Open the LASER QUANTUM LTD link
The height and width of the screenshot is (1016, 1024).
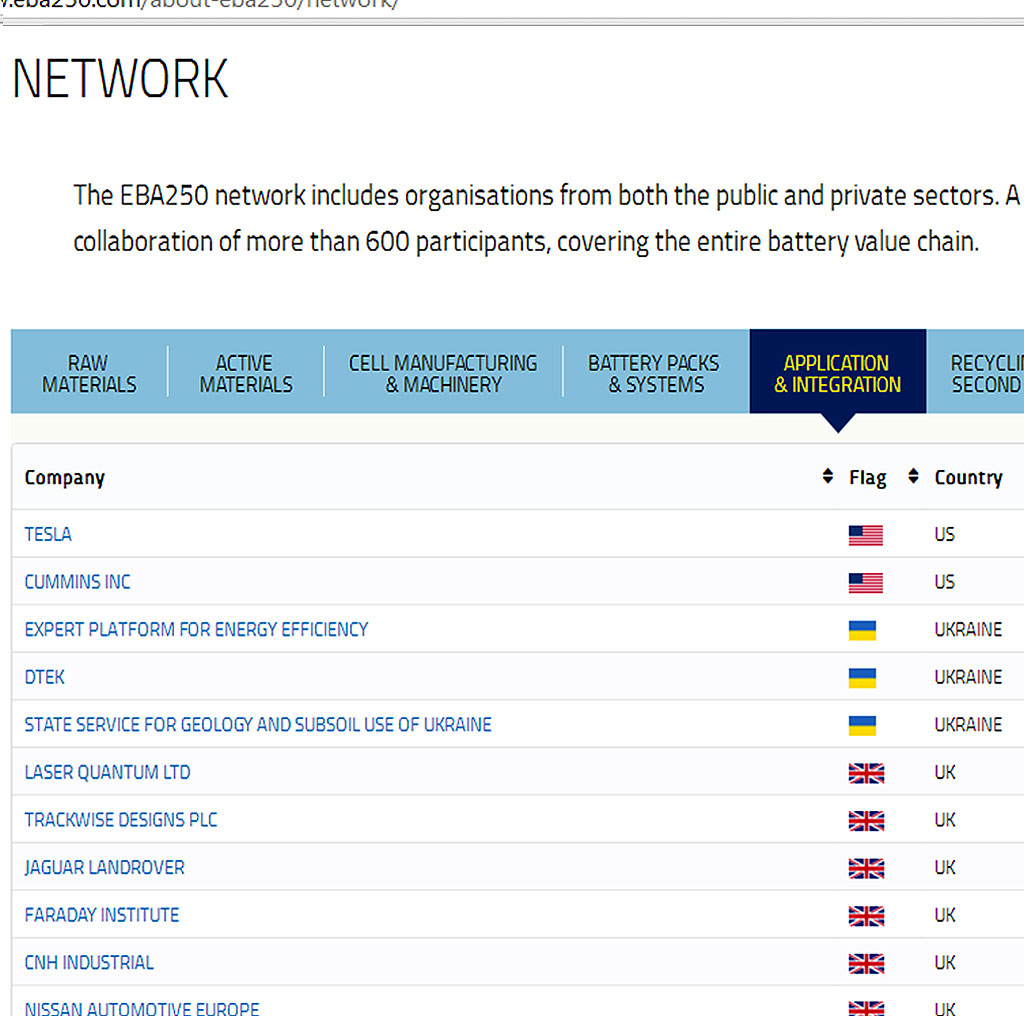pos(108,772)
